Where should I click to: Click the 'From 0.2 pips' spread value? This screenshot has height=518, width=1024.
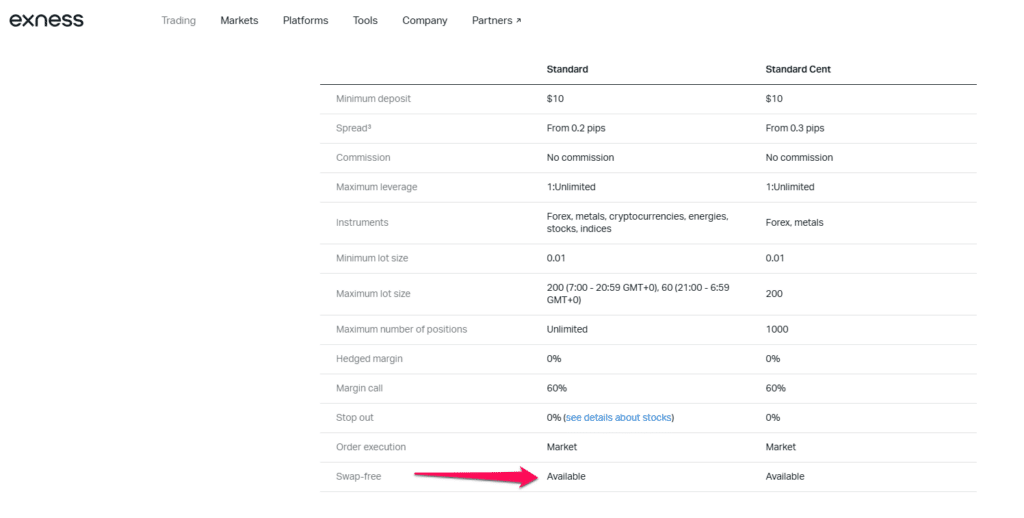coord(576,128)
